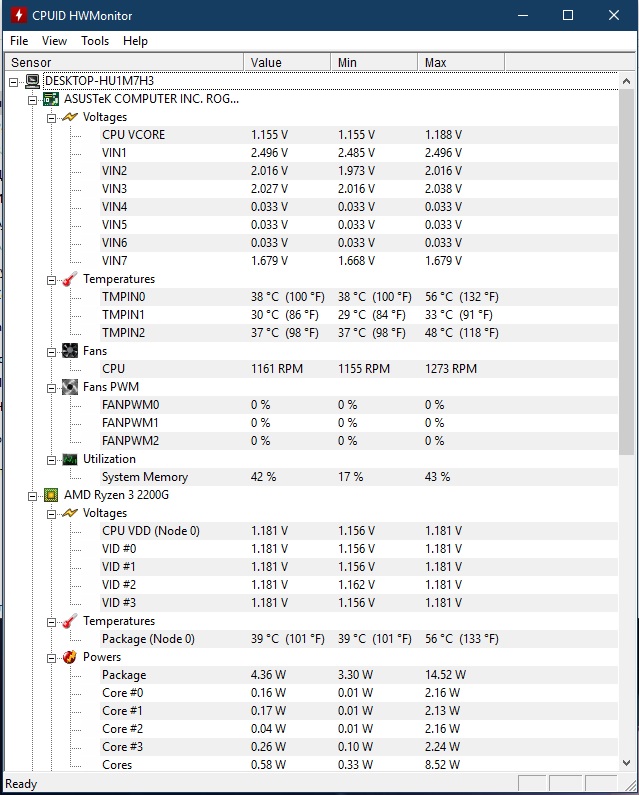Click the Fans PWM icon
This screenshot has width=639, height=795.
tap(69, 387)
